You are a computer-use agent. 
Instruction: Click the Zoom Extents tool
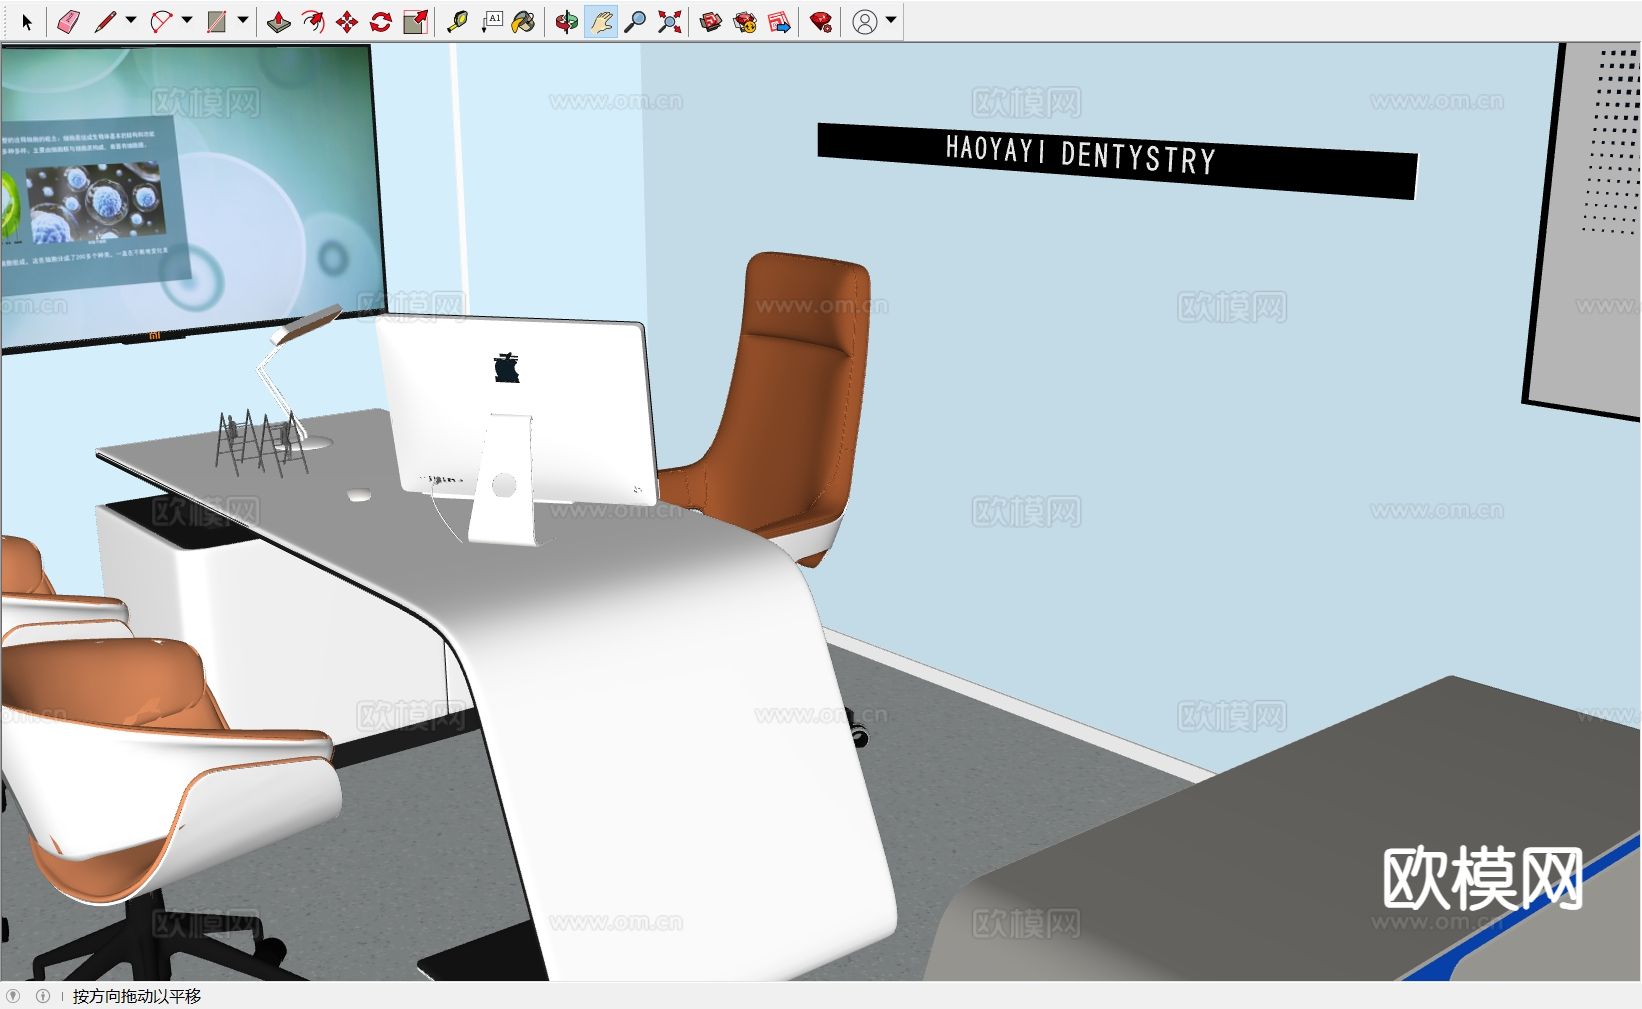(669, 21)
